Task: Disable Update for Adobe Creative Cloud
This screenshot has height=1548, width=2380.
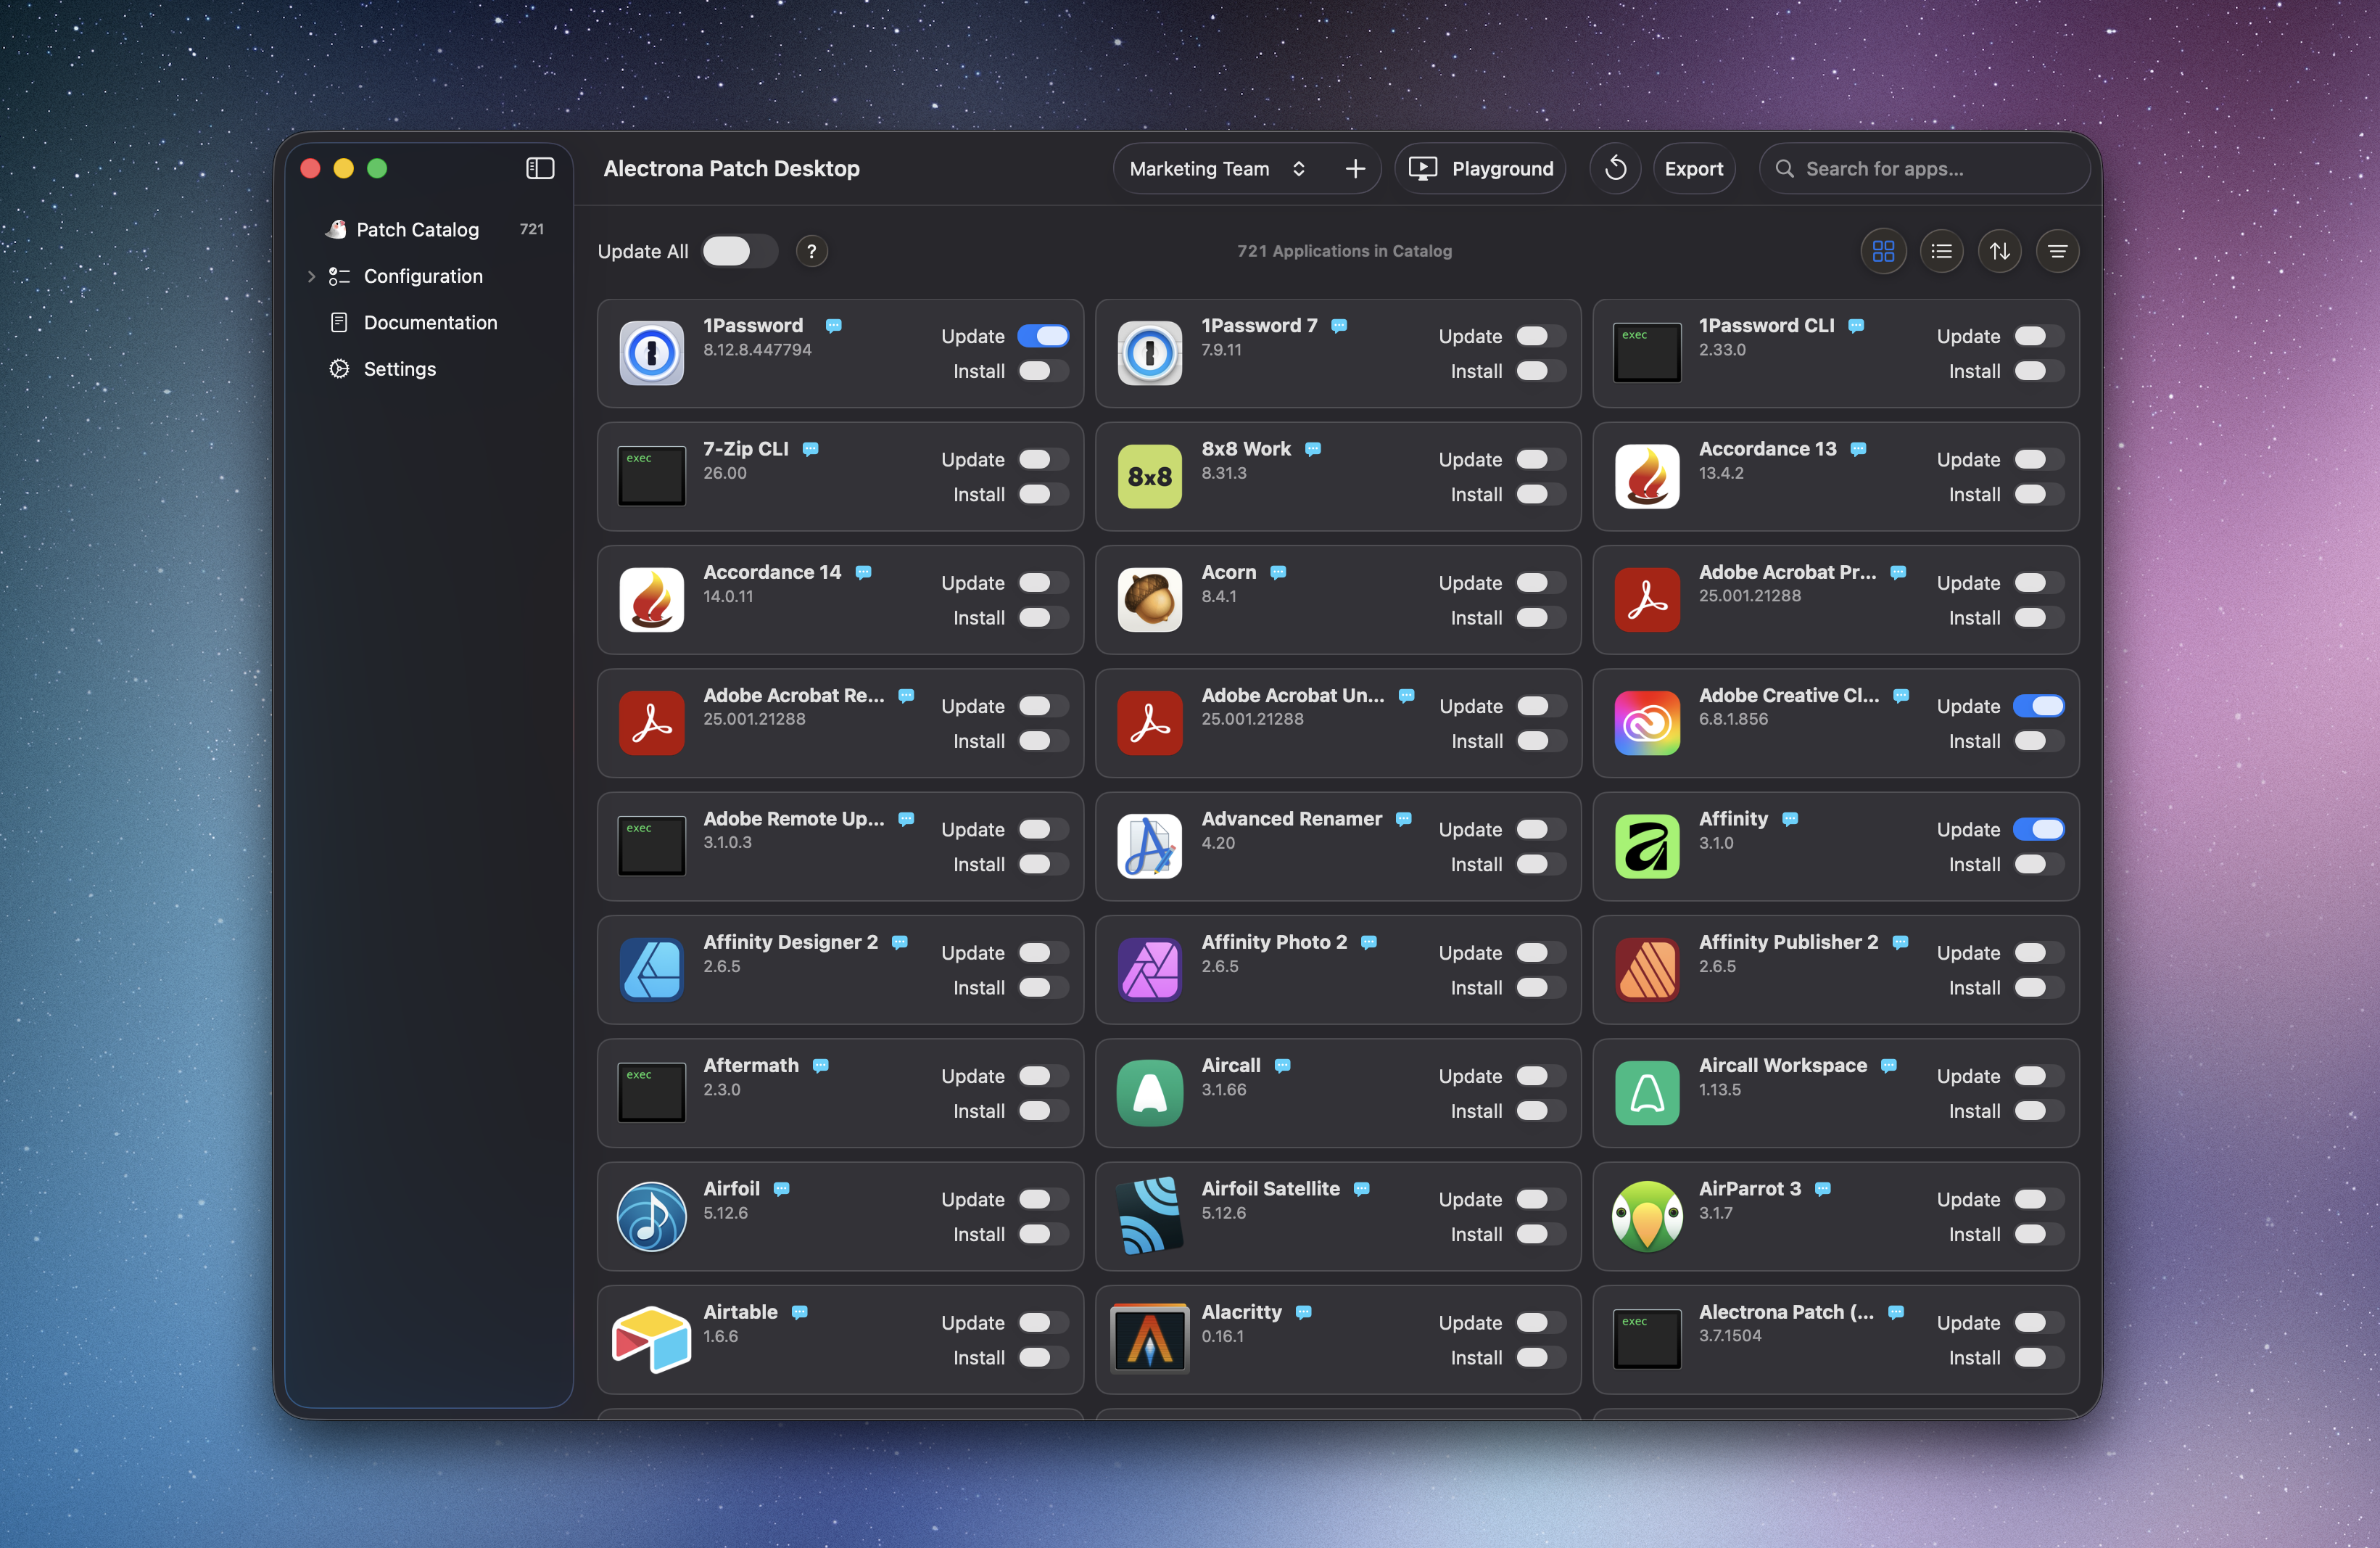Action: click(2038, 706)
